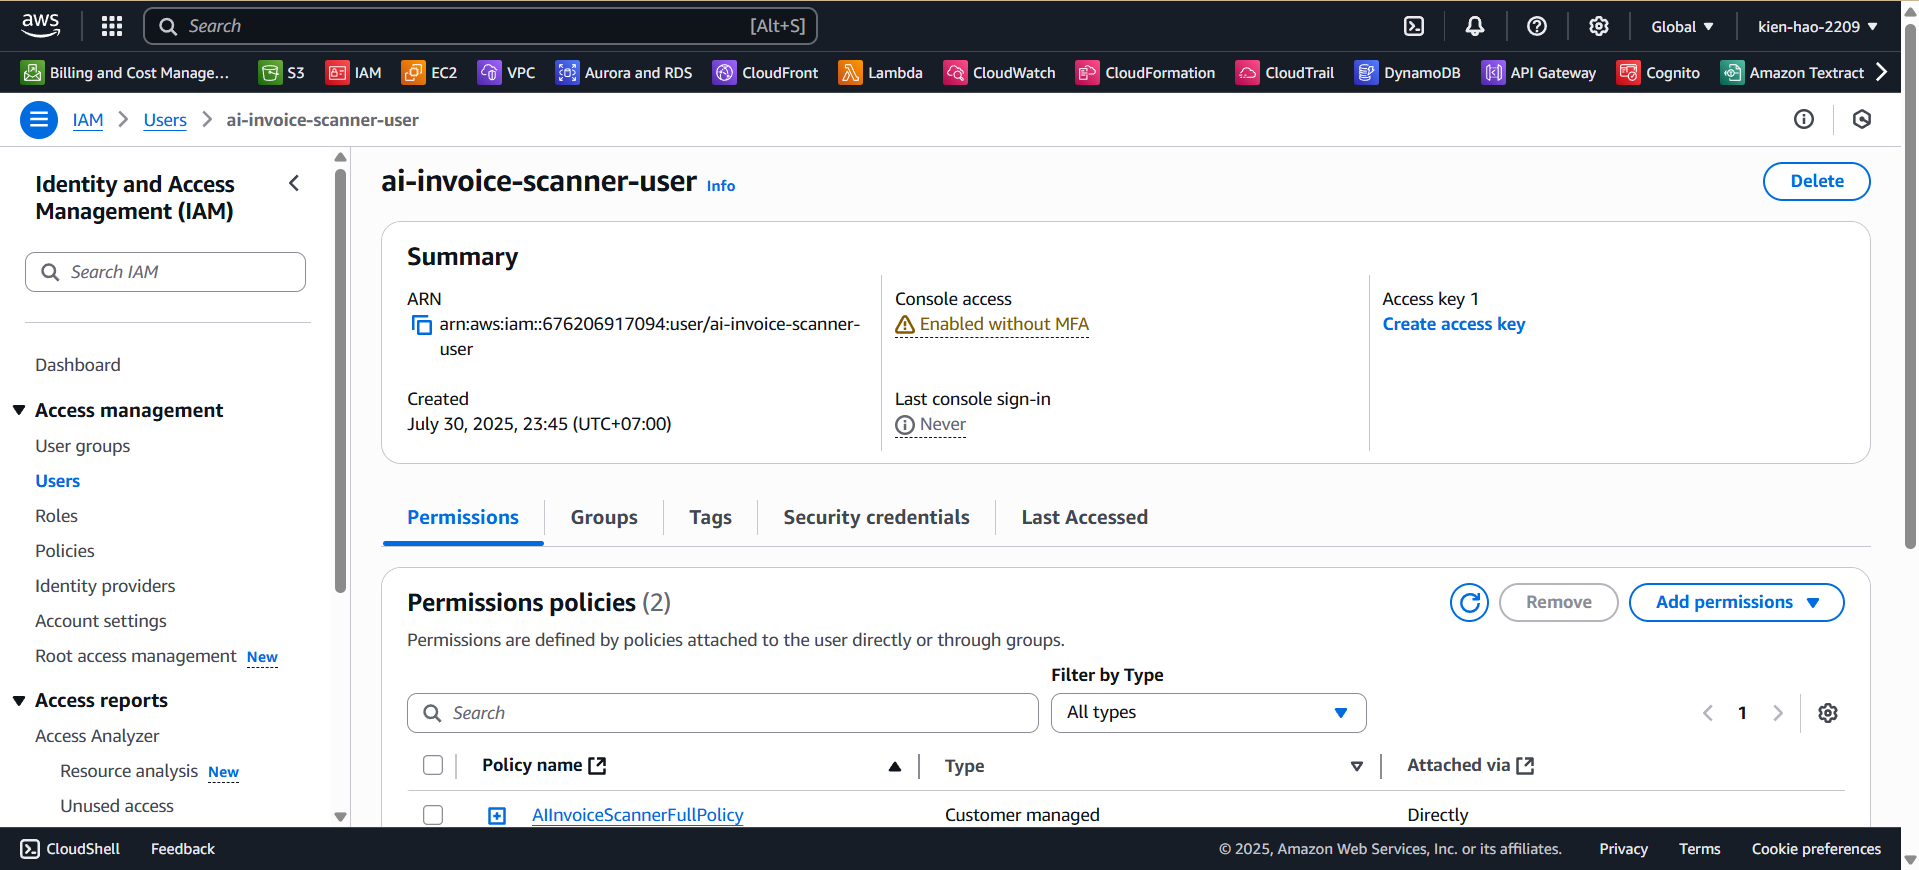1919x870 pixels.
Task: Open the AWS home logo
Action: click(x=41, y=26)
